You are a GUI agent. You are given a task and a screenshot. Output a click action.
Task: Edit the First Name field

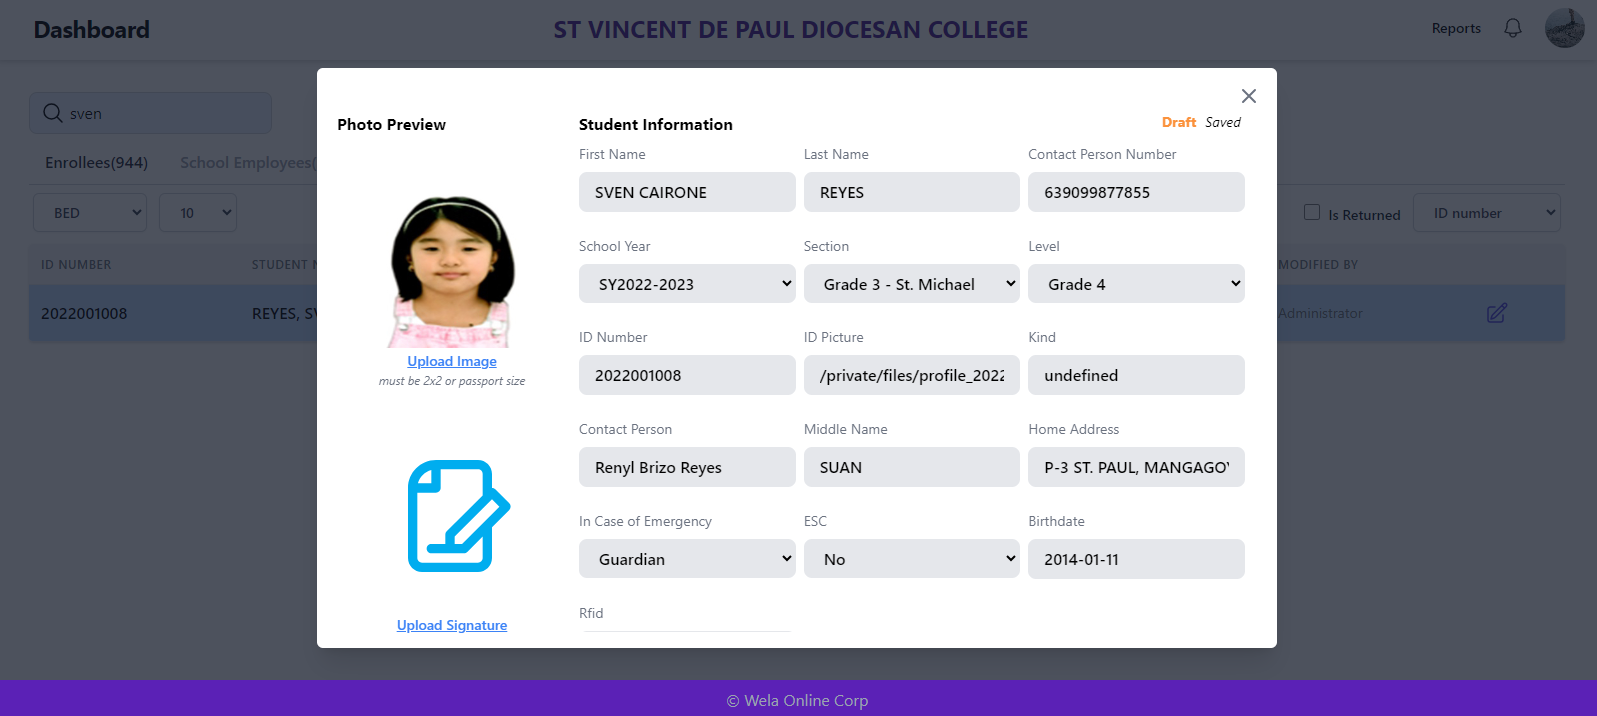[x=687, y=192]
